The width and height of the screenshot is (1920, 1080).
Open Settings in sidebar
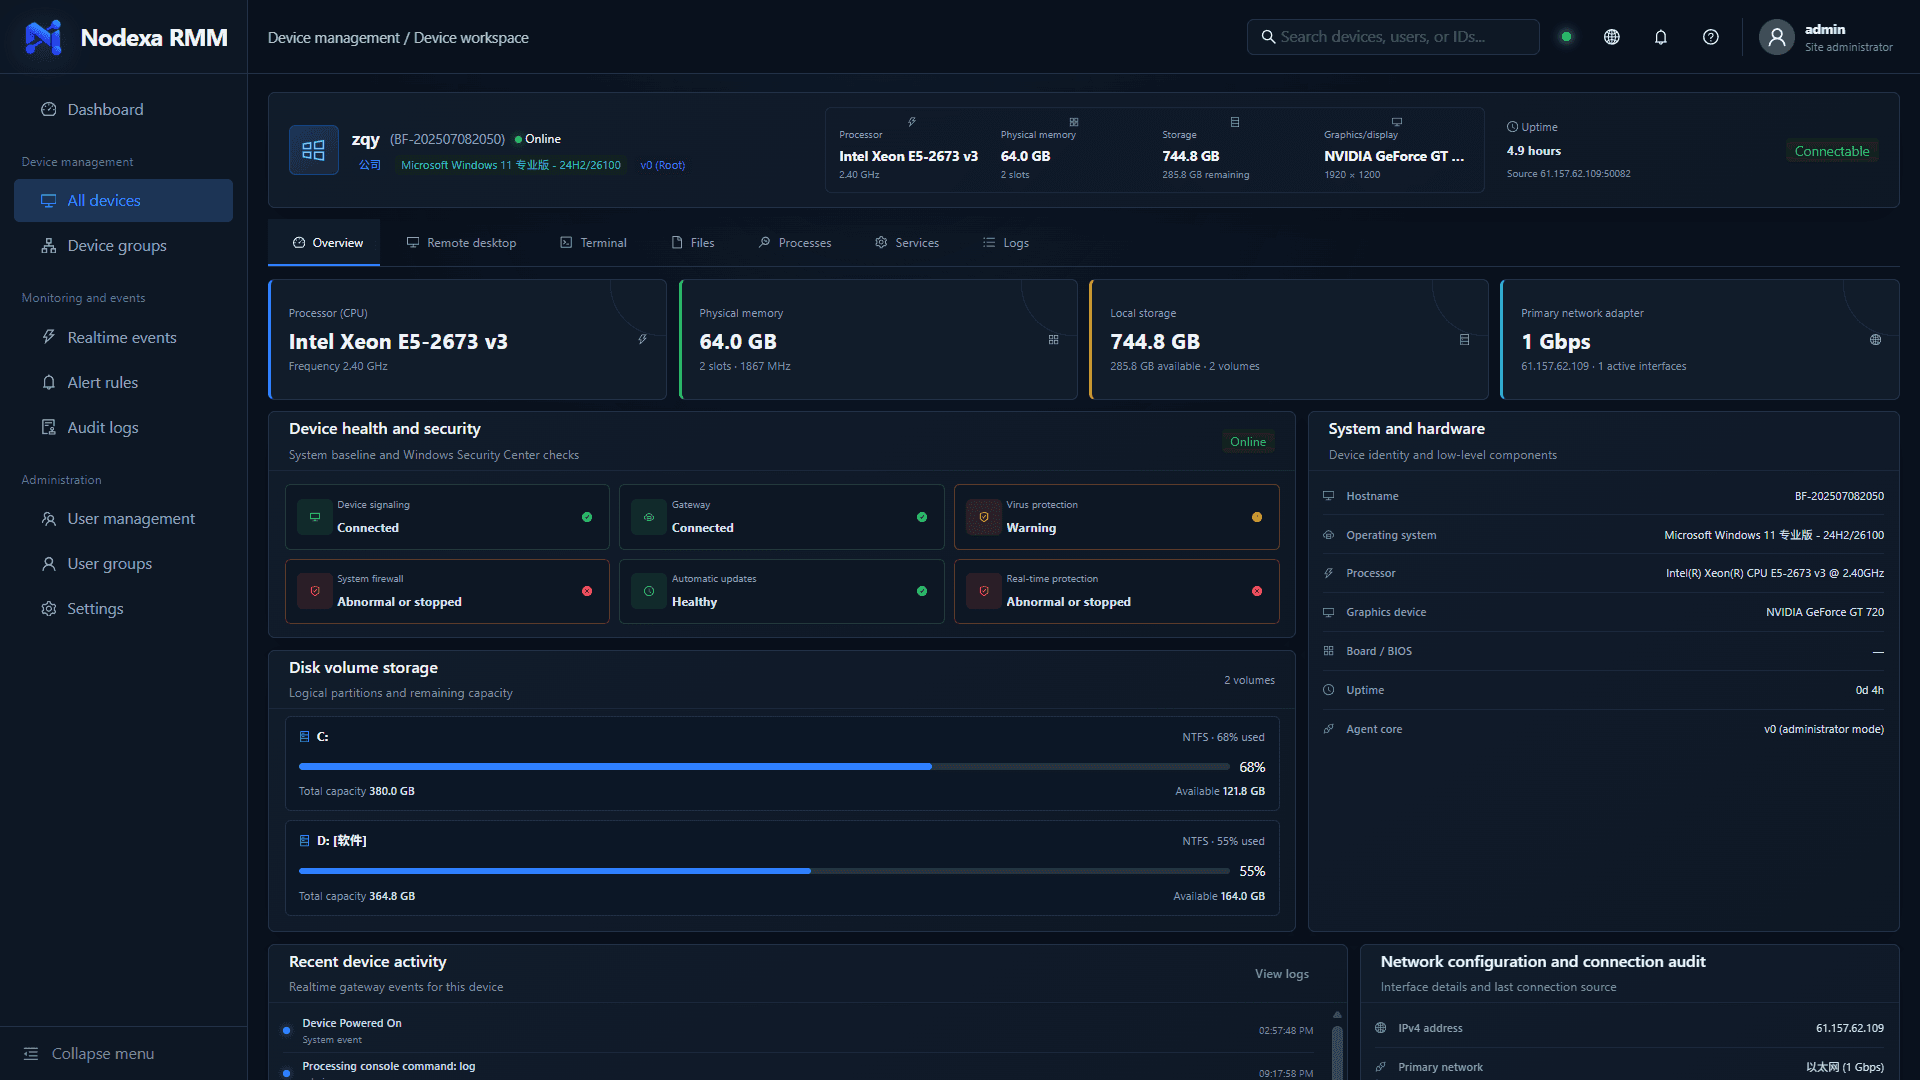coord(123,609)
